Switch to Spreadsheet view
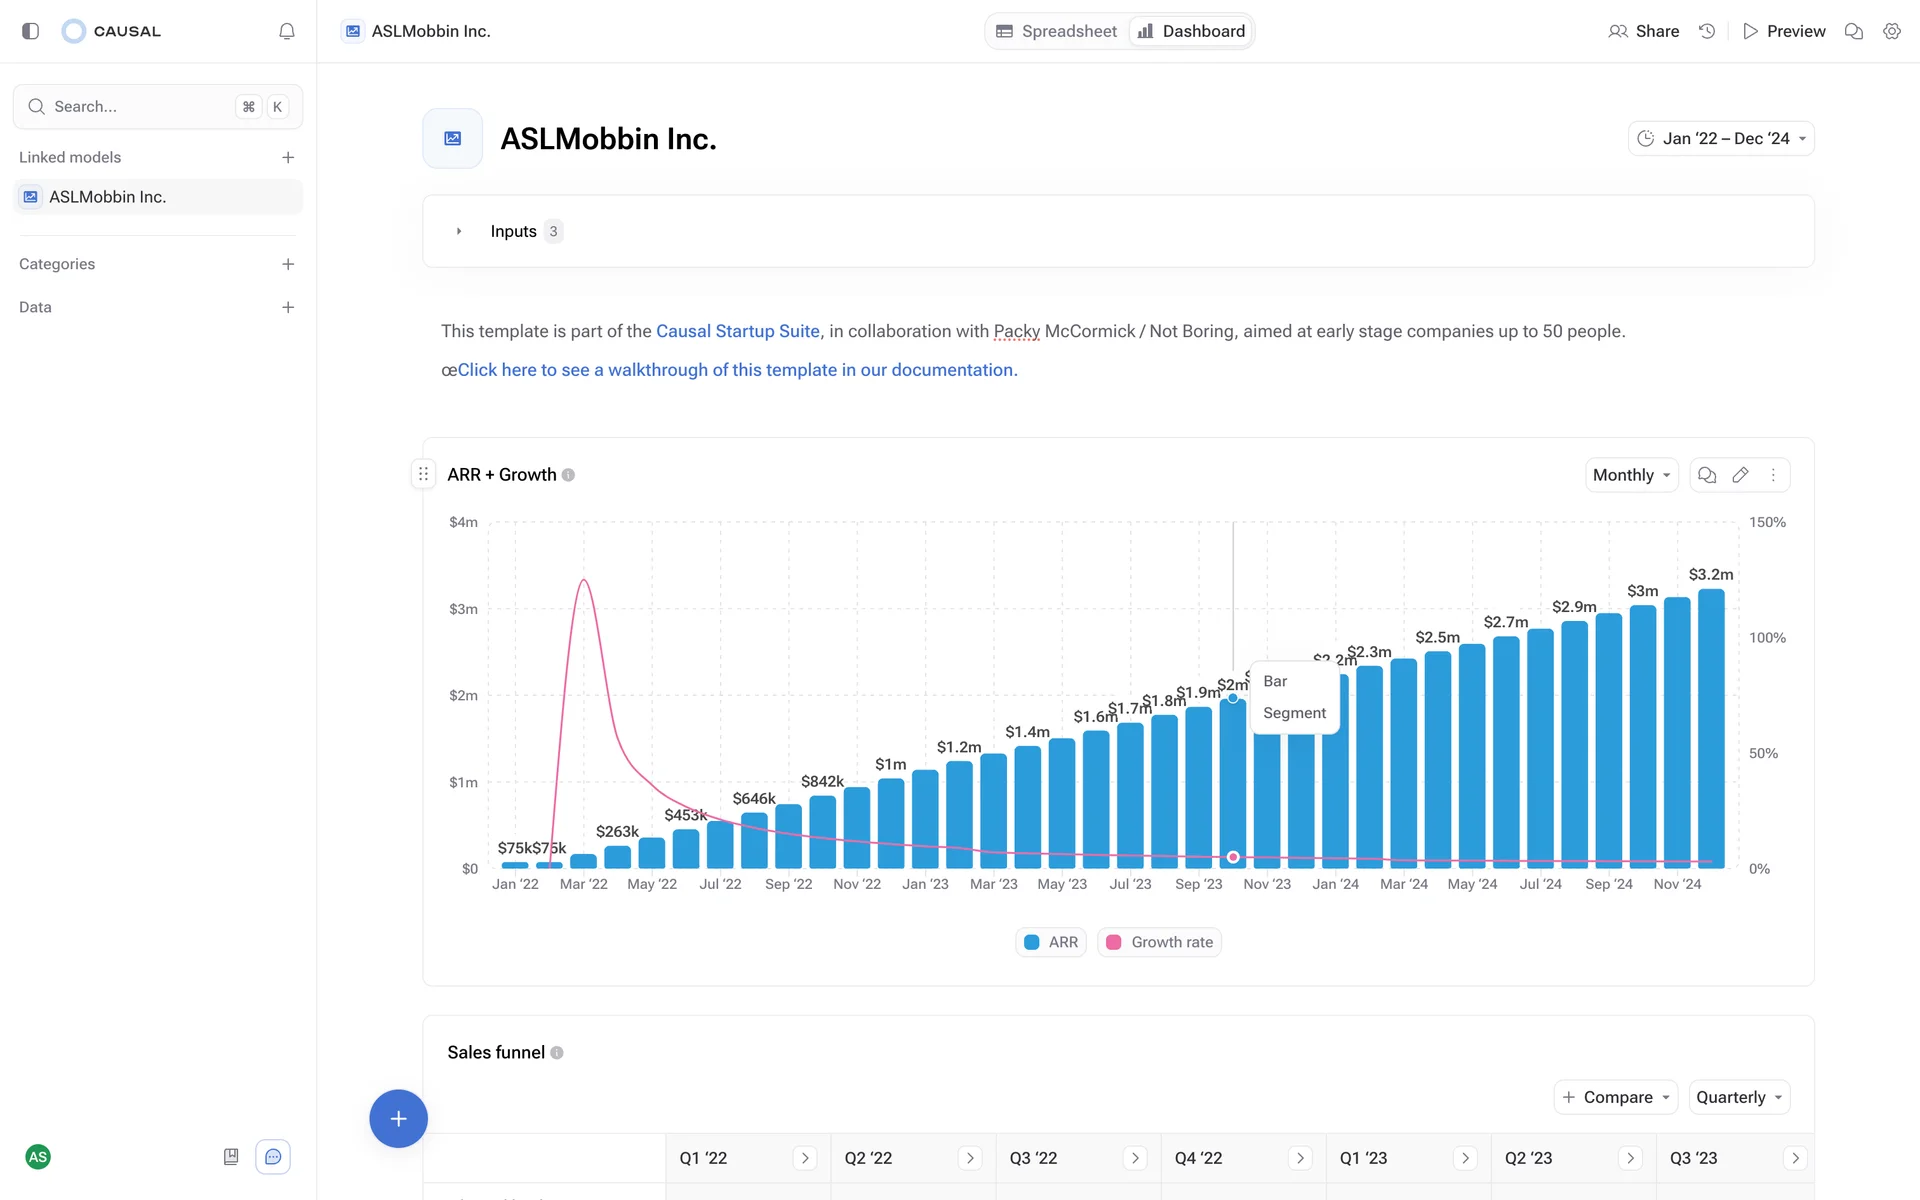The height and width of the screenshot is (1200, 1920). (x=1057, y=31)
